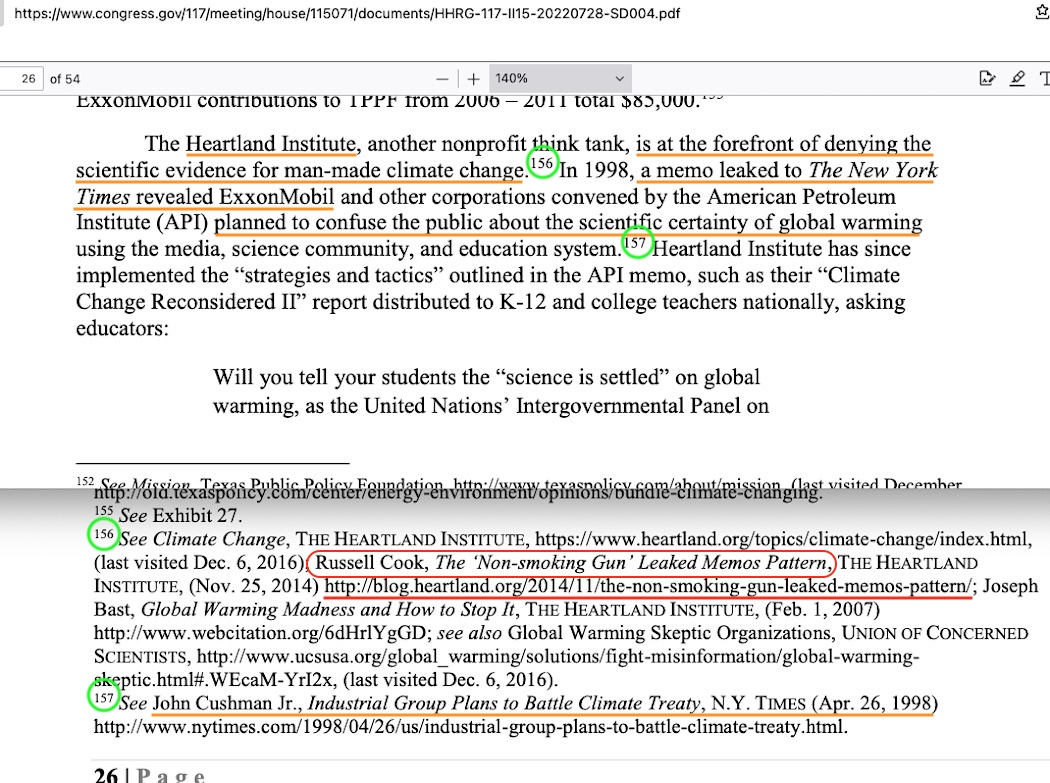Click superscript 156 in the body paragraph
This screenshot has width=1050, height=783.
(x=541, y=164)
